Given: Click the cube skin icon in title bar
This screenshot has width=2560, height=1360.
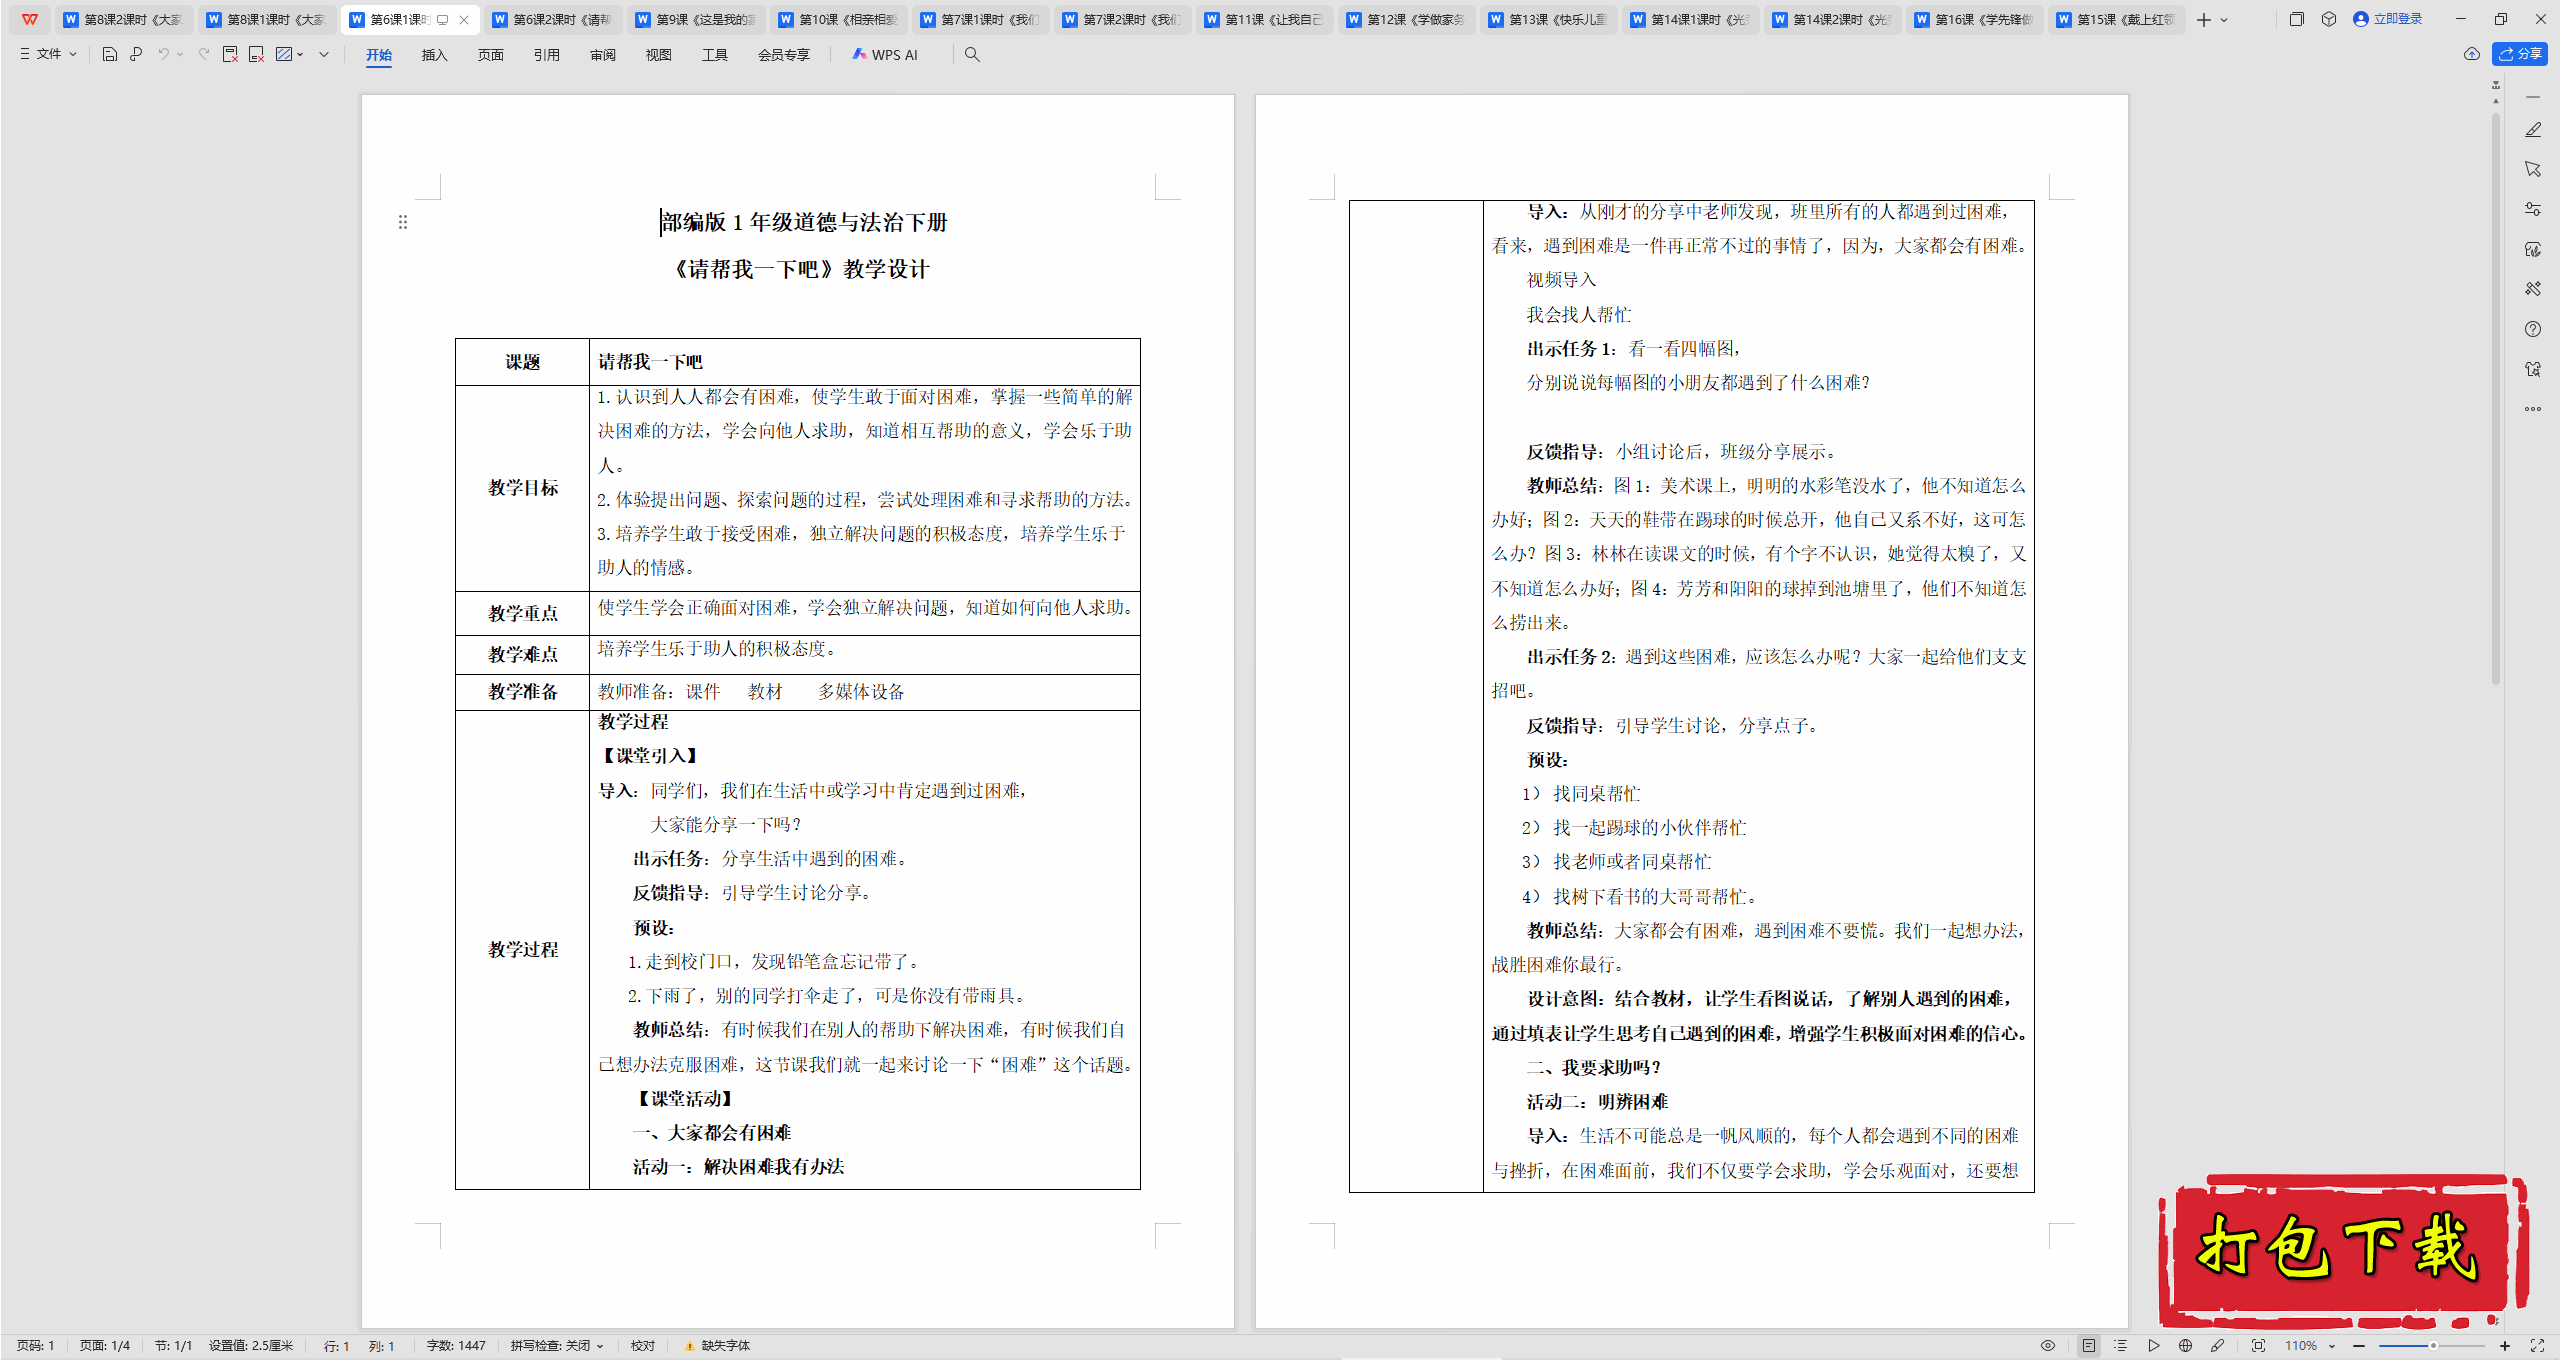Looking at the screenshot, I should click(2329, 19).
